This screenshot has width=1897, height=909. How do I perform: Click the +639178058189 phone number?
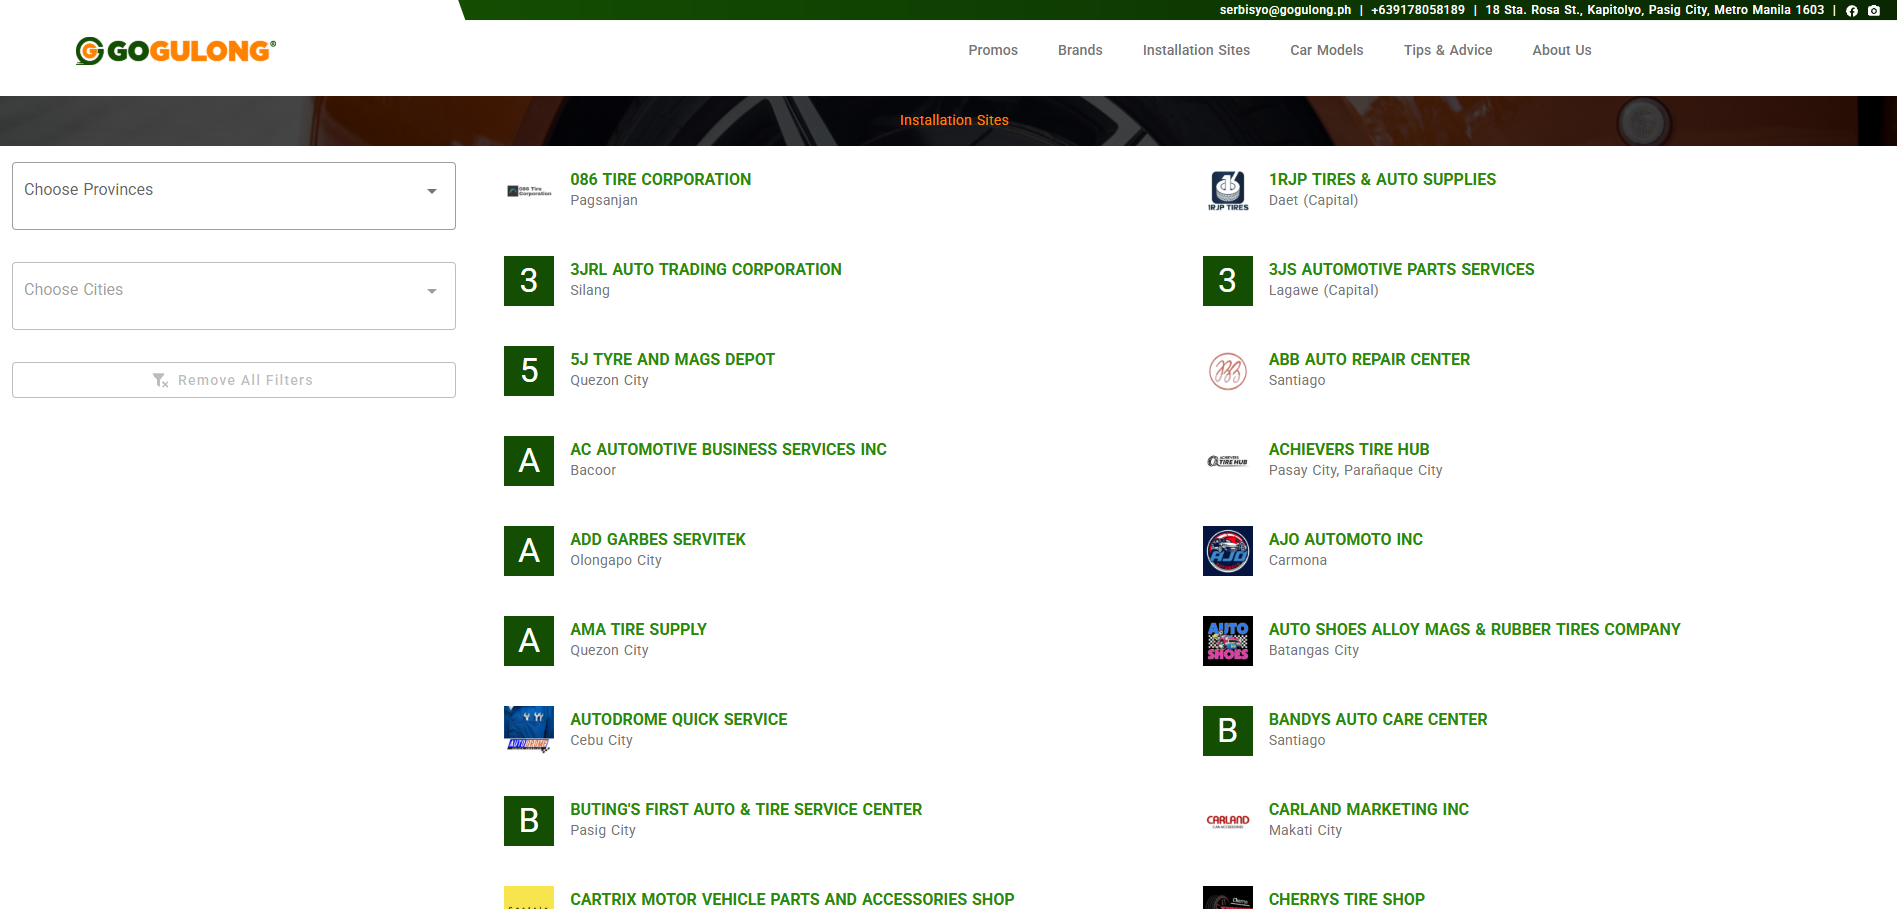click(1418, 10)
